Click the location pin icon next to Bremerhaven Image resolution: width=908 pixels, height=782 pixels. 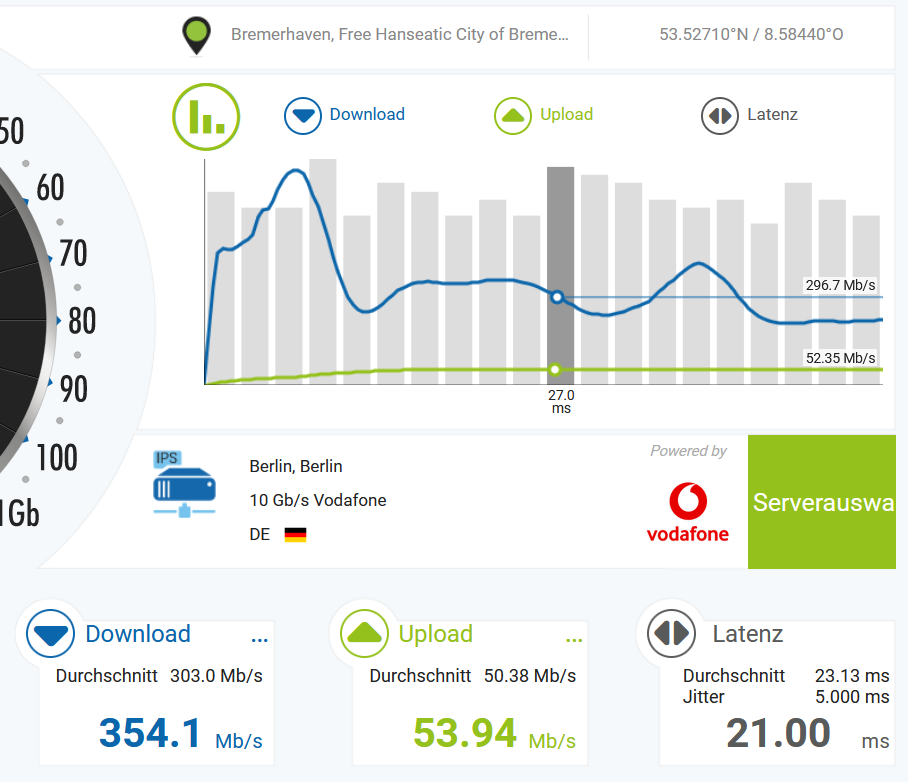click(196, 34)
